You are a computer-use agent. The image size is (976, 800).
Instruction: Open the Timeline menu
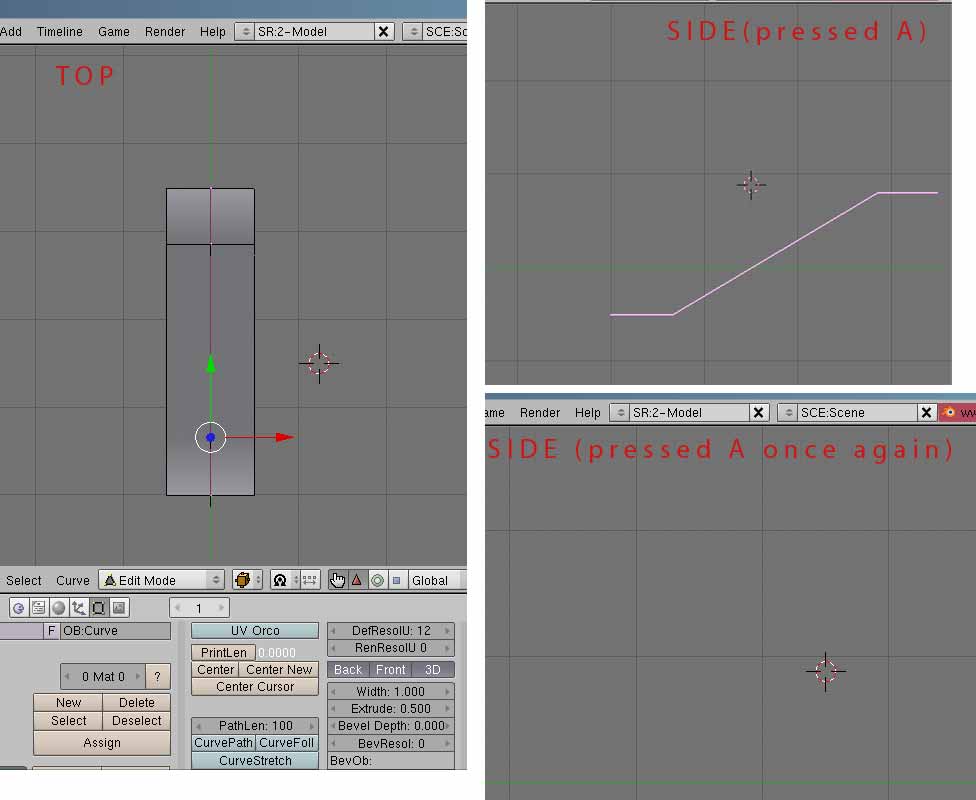click(x=59, y=32)
